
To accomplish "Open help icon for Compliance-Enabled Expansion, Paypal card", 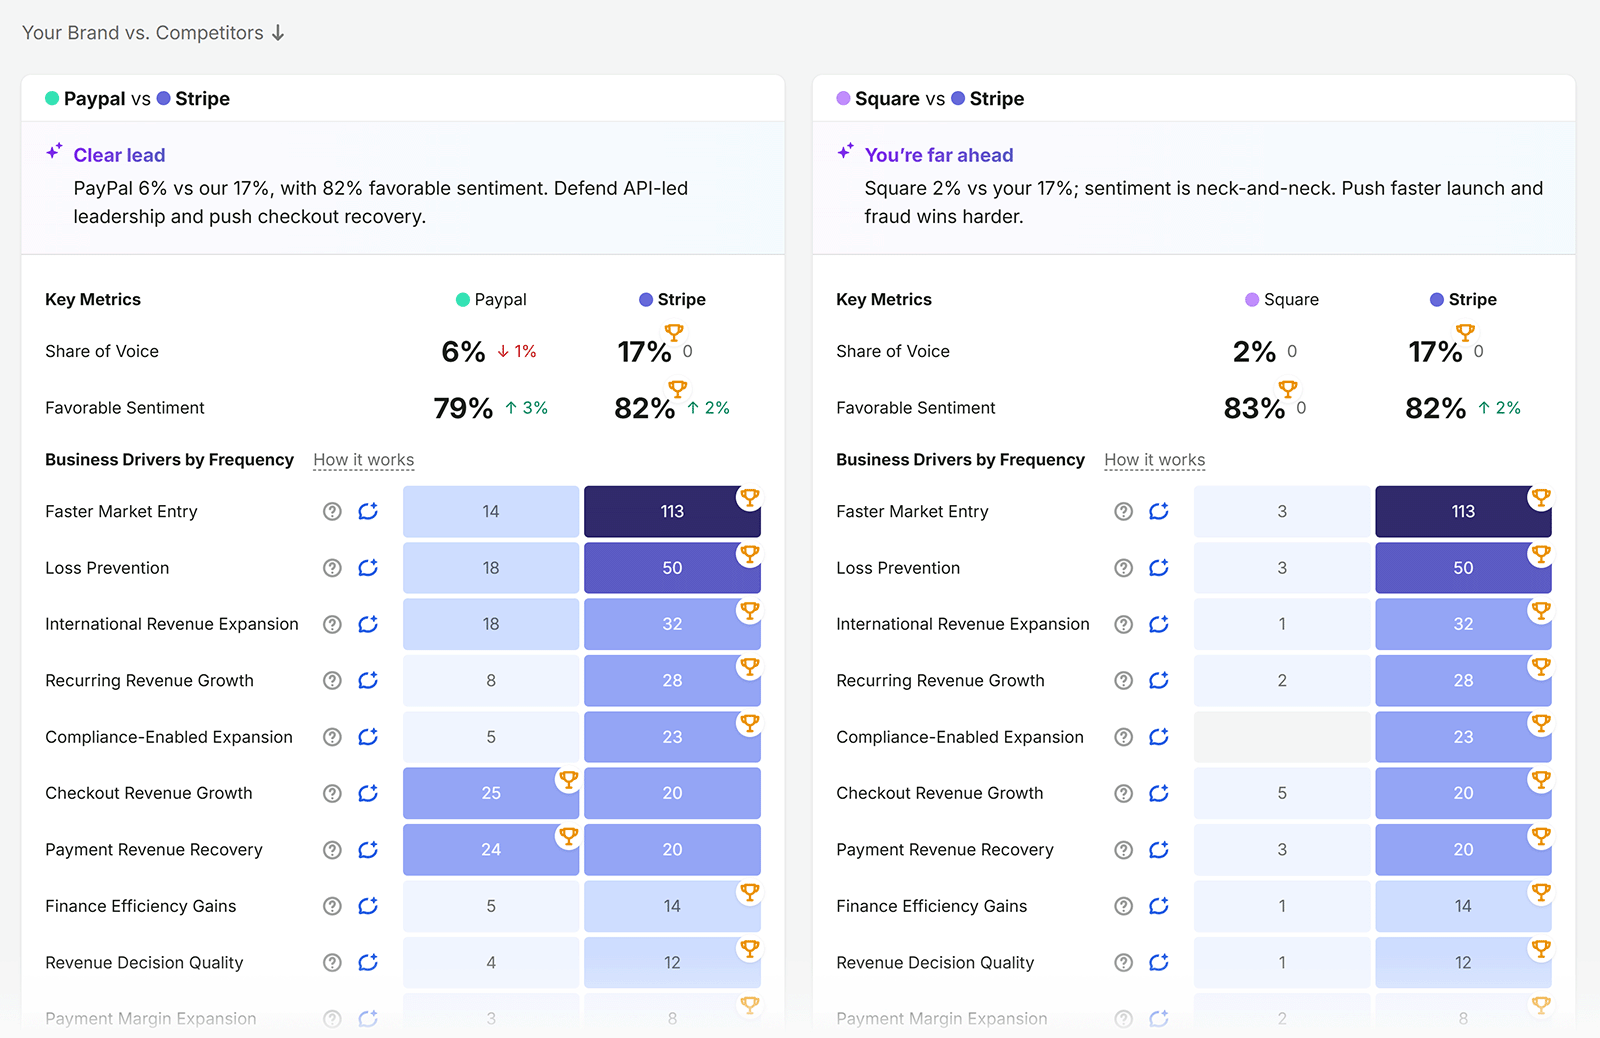I will tap(332, 737).
